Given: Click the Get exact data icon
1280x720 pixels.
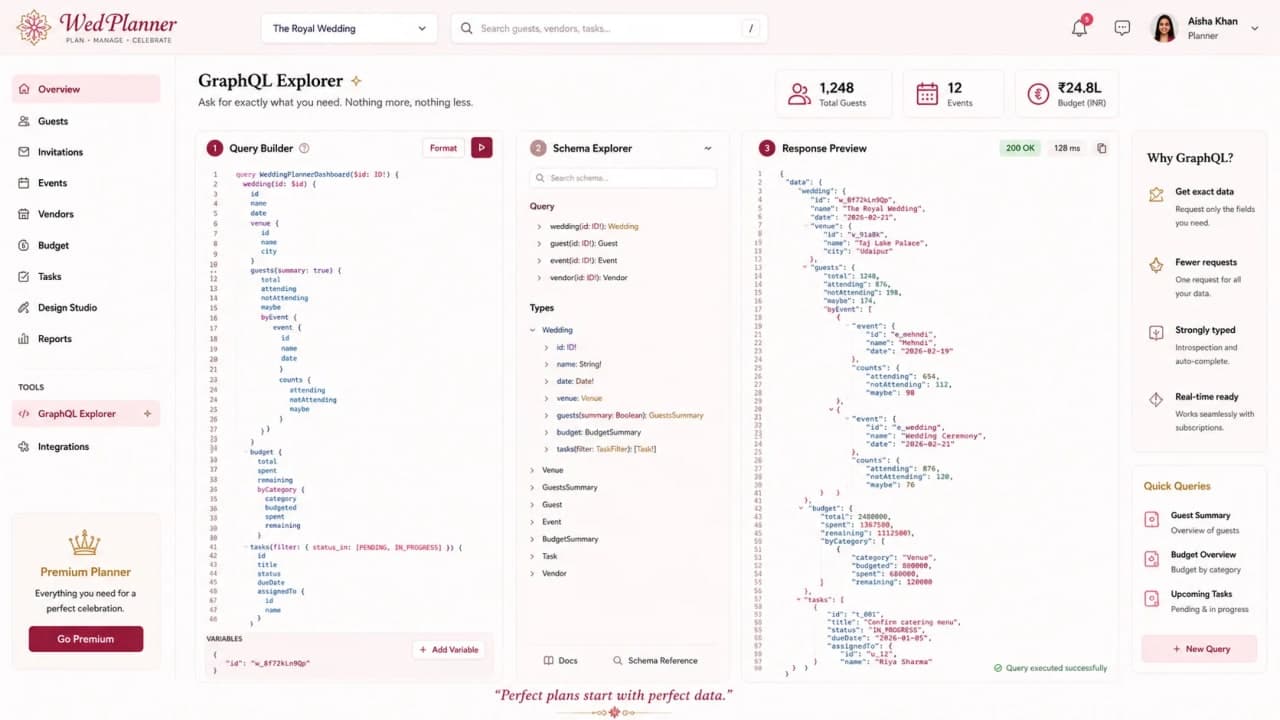Looking at the screenshot, I should [1156, 194].
